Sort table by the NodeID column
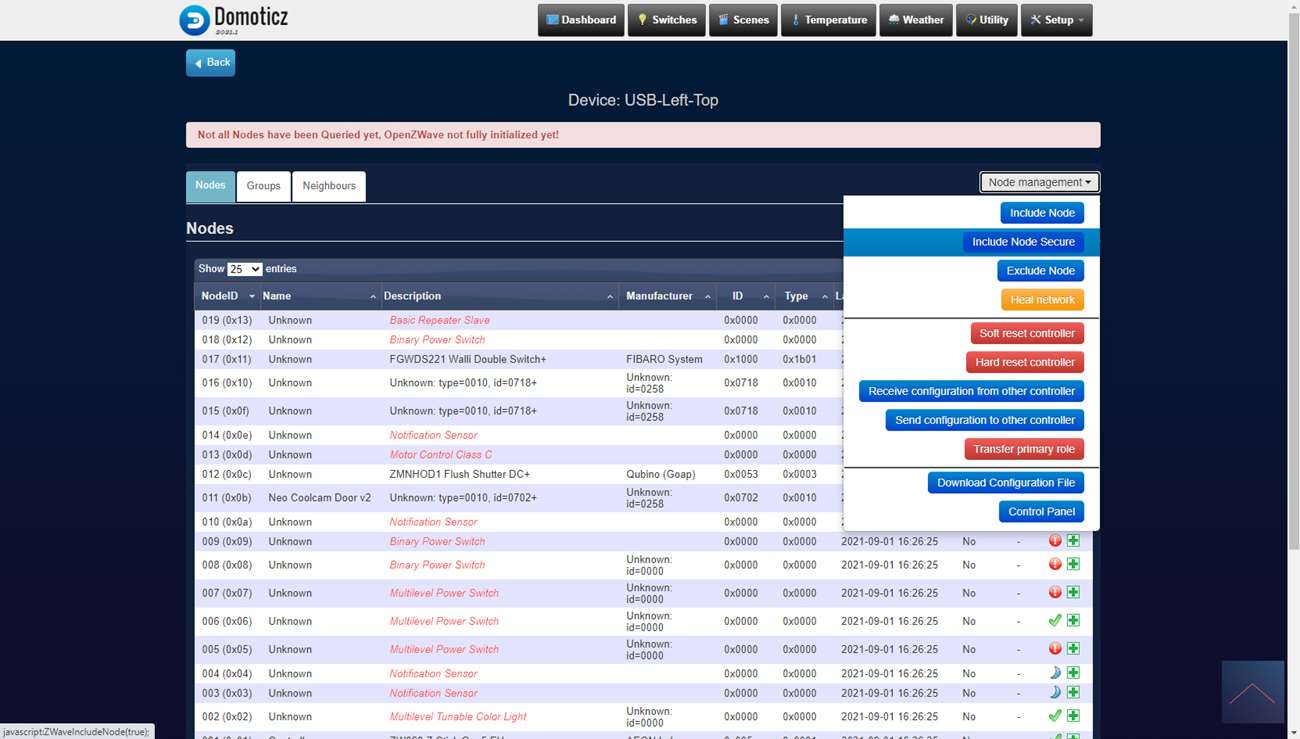1300x739 pixels. click(226, 296)
